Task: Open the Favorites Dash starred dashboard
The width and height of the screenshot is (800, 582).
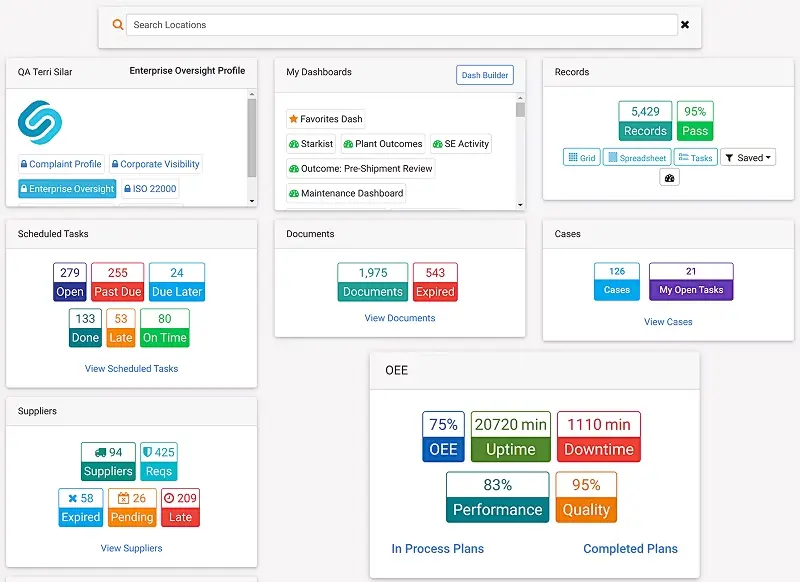Action: [326, 119]
